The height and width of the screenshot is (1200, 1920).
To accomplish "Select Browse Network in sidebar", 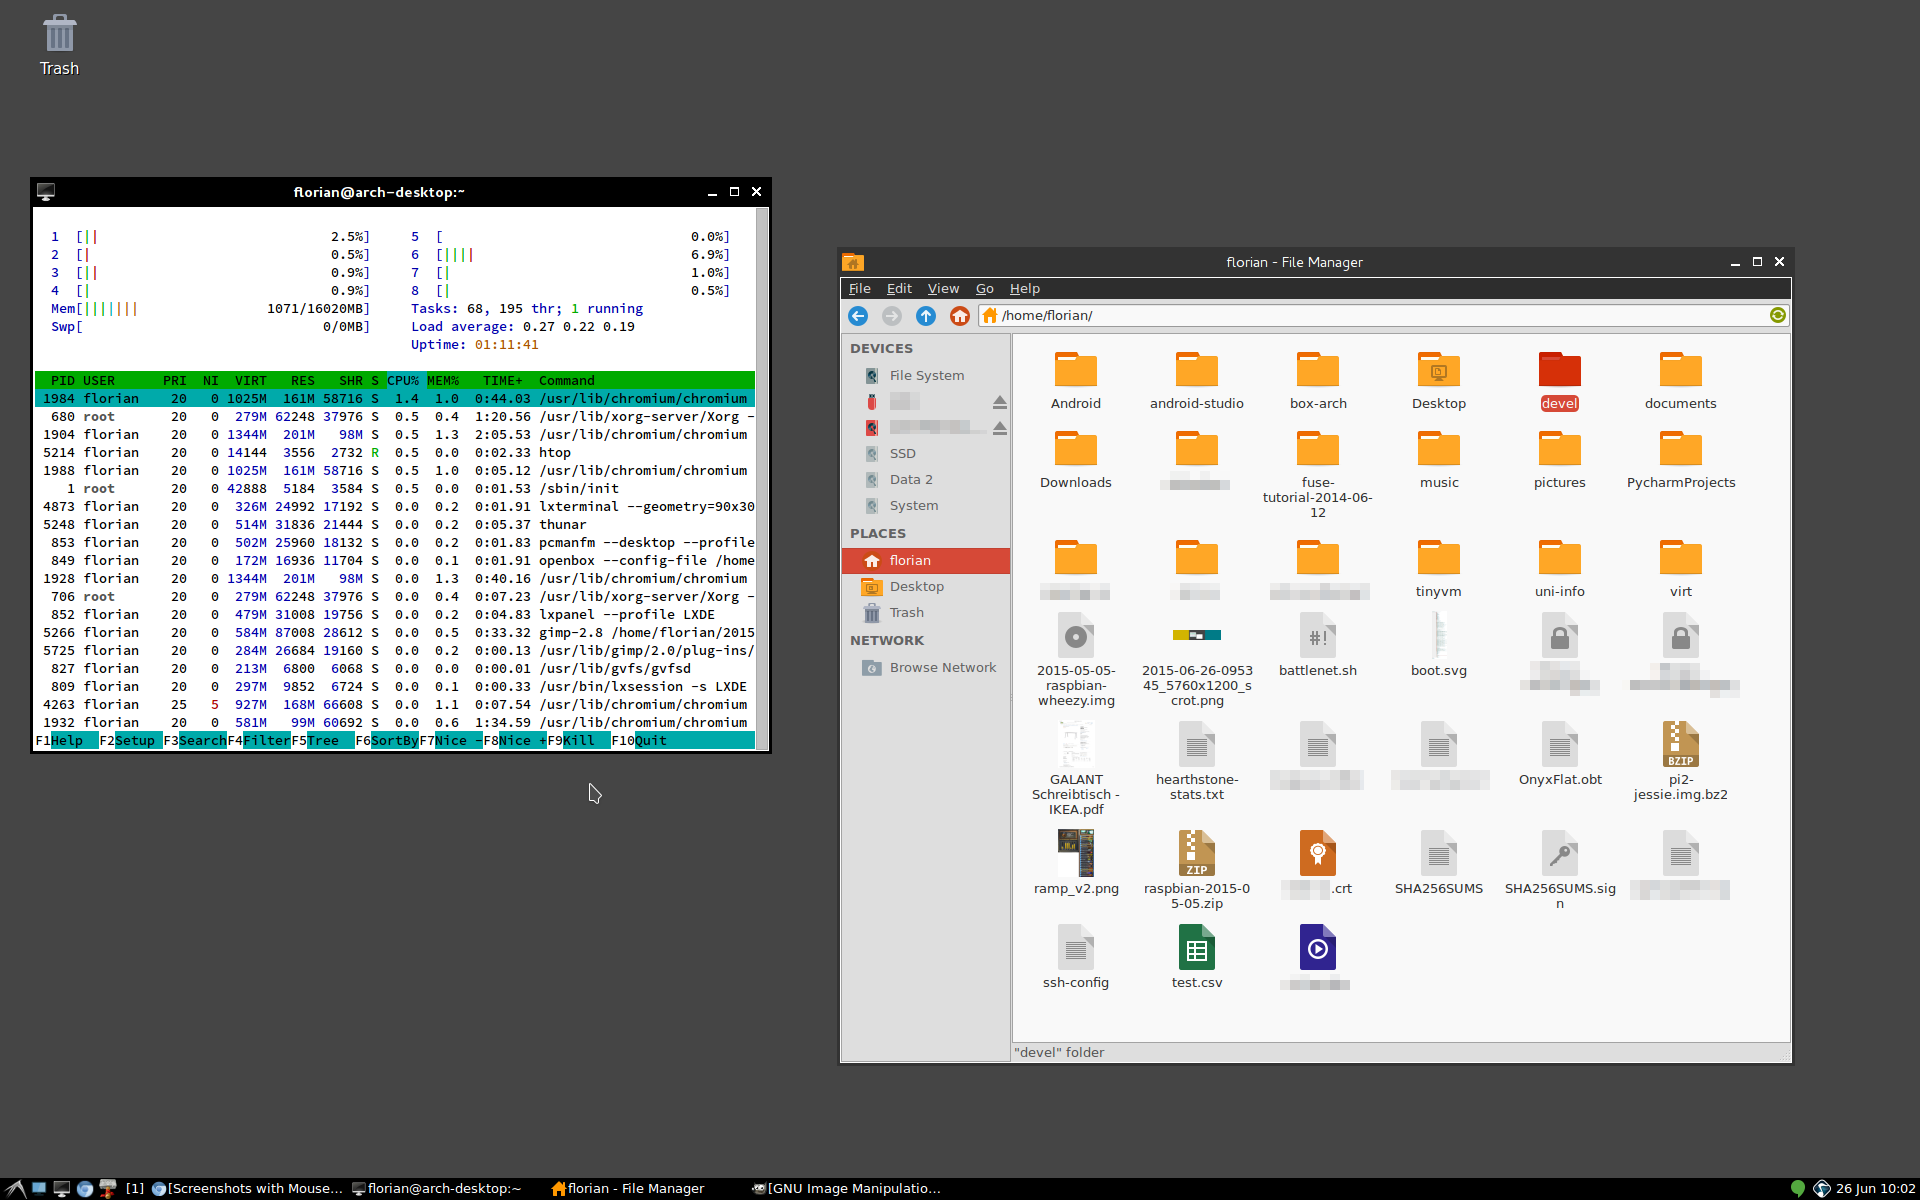I will [x=942, y=668].
